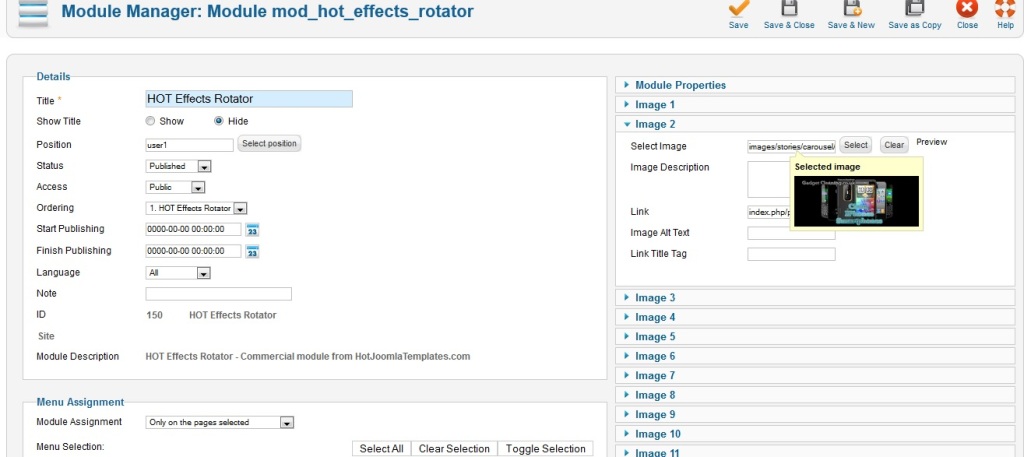Viewport: 1024px width, 457px height.
Task: Select the Hide radio button for title
Action: pos(219,121)
